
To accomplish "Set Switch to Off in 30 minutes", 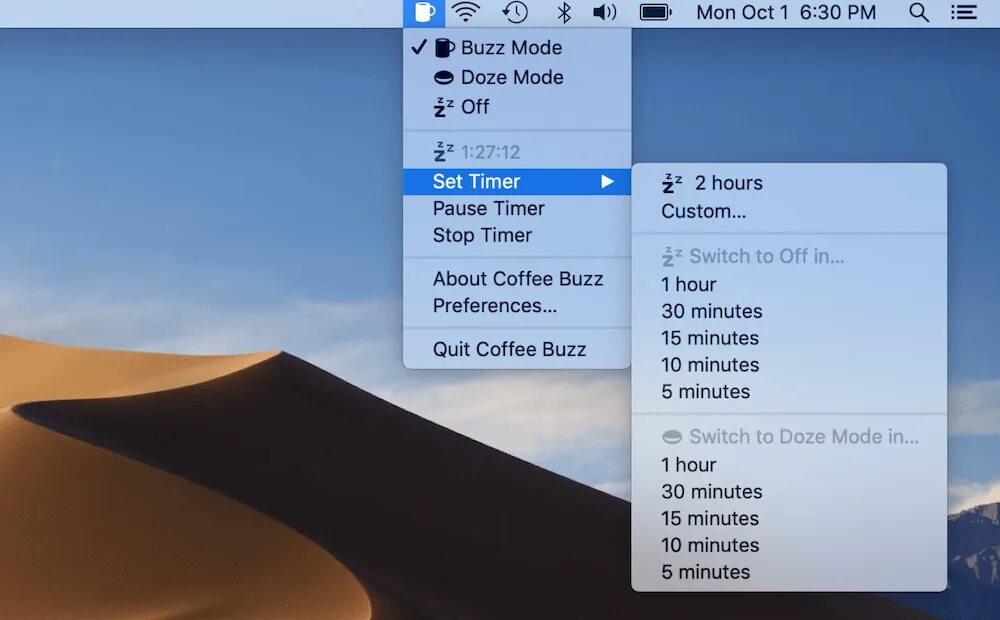I will (x=789, y=311).
